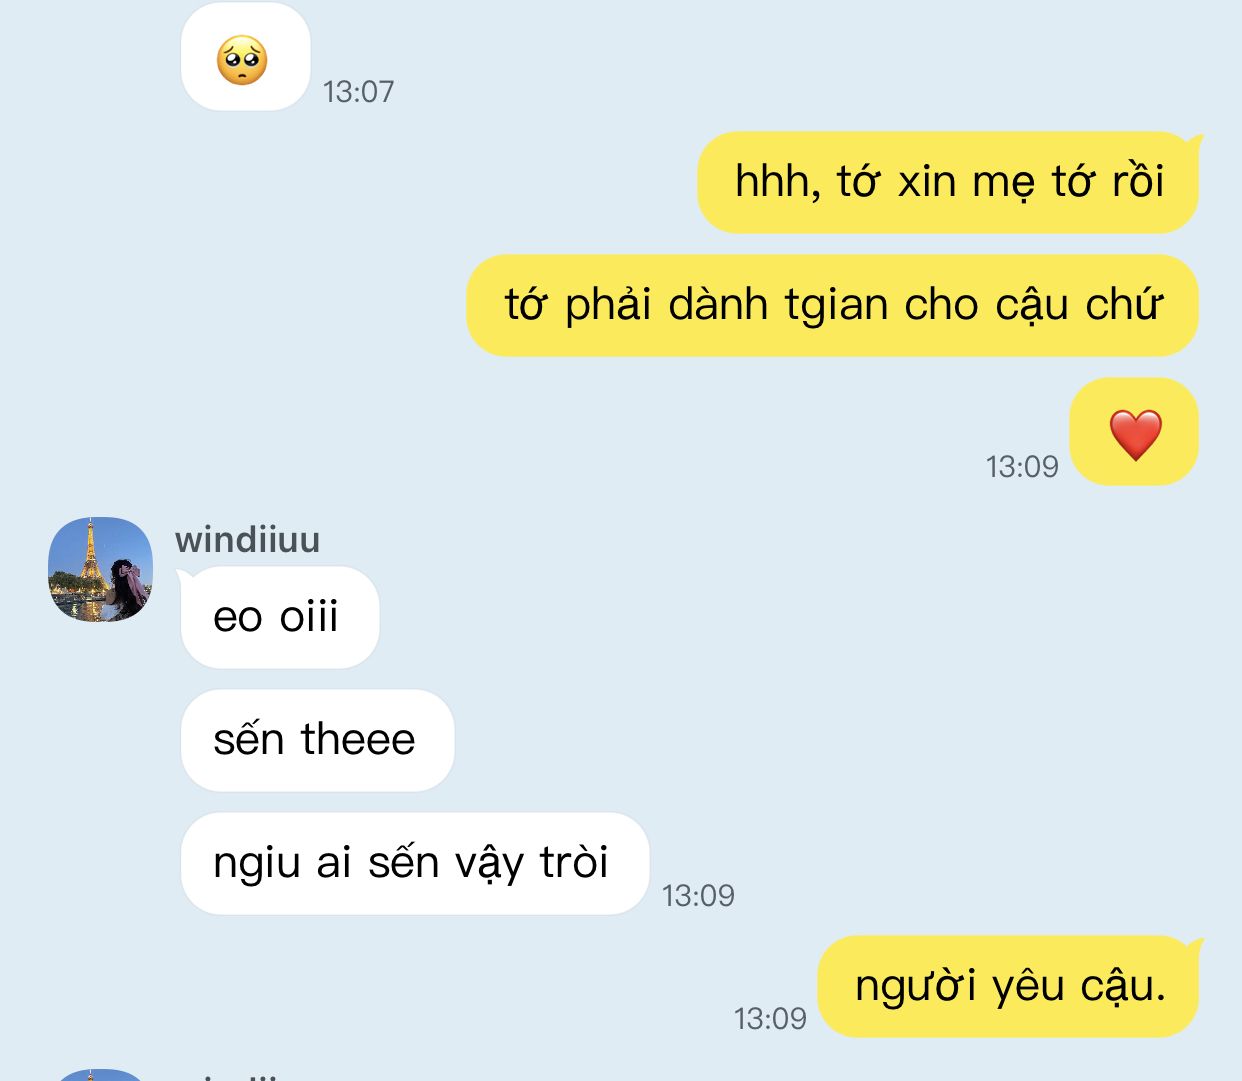Tap the 'người yêu cậu.' yellow bubble

click(1008, 986)
